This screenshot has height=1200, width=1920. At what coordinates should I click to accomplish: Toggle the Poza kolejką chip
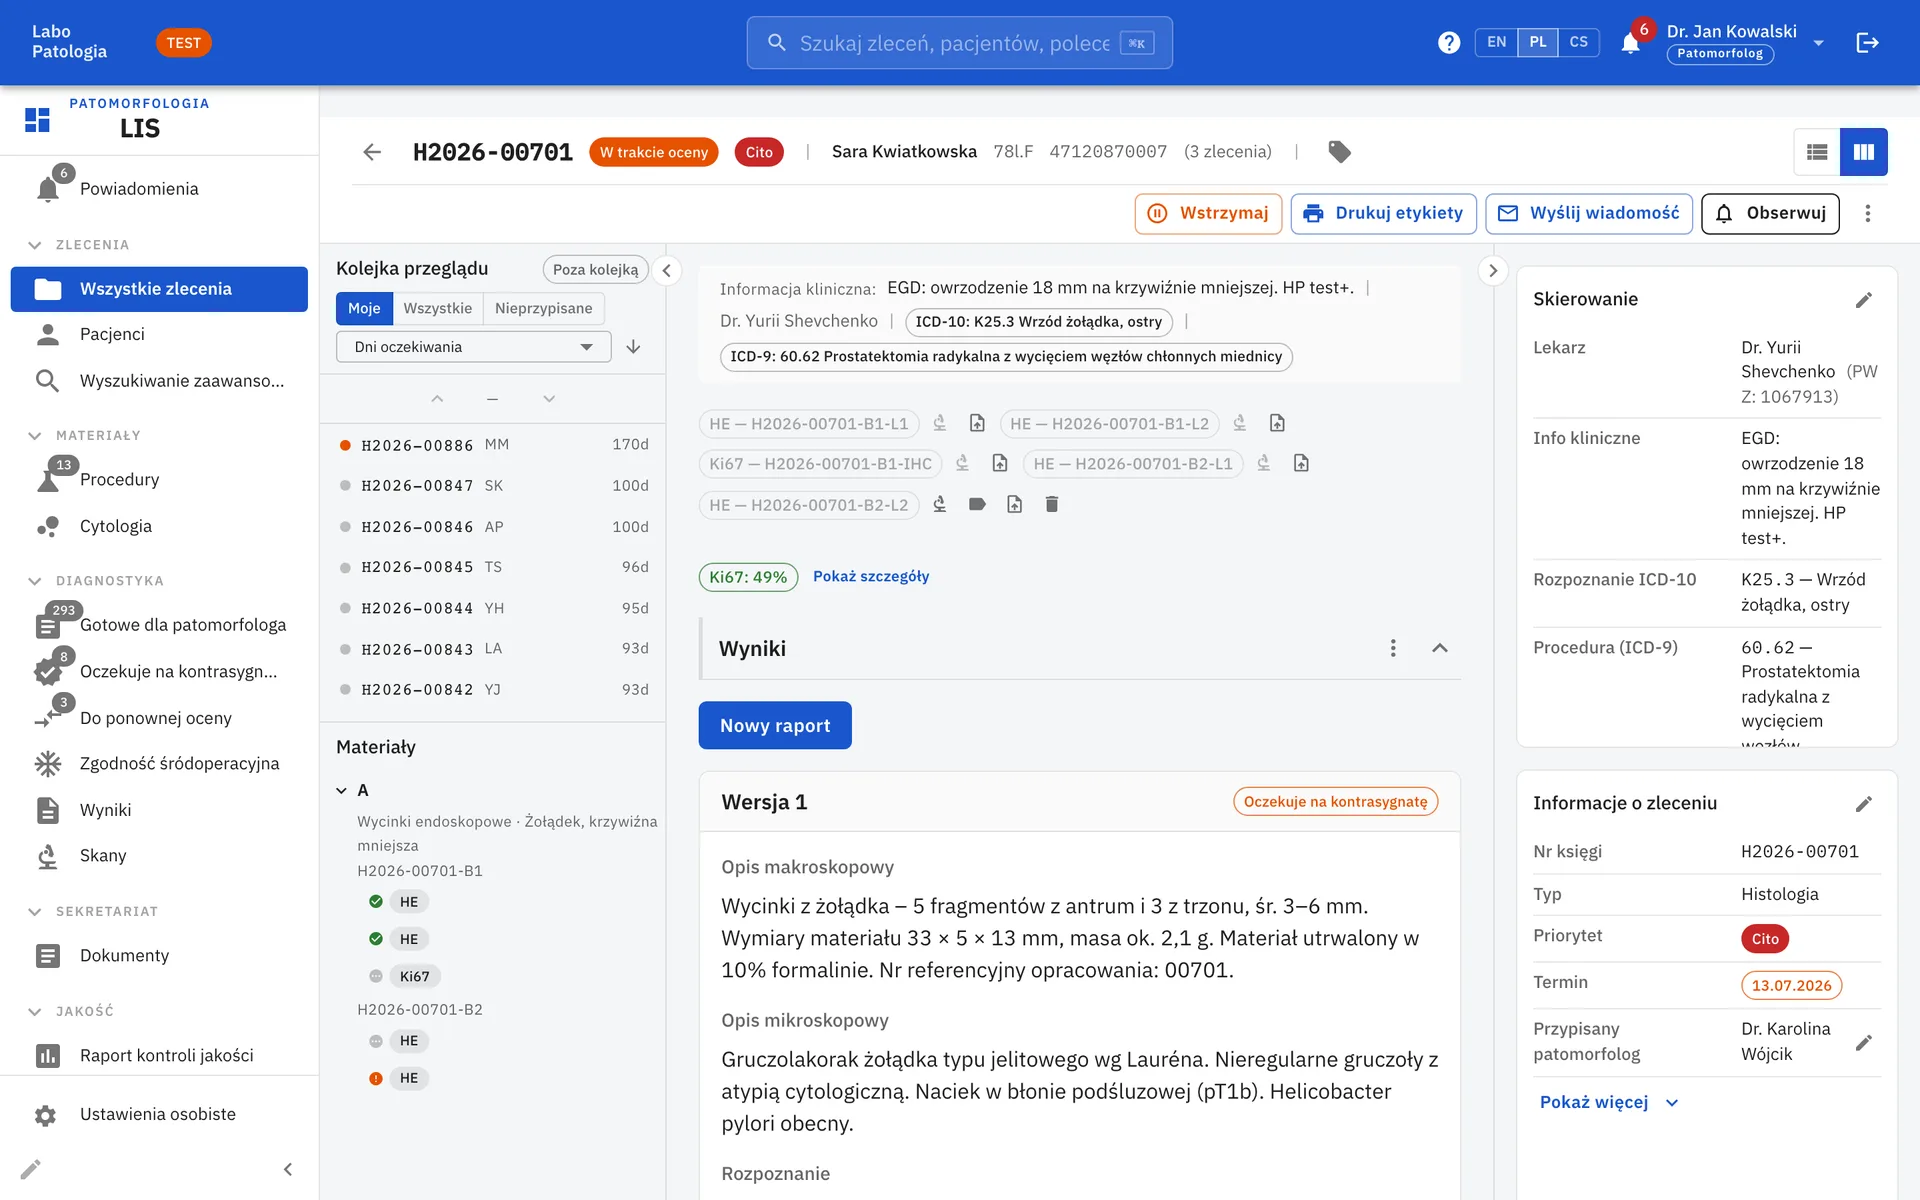(x=596, y=269)
